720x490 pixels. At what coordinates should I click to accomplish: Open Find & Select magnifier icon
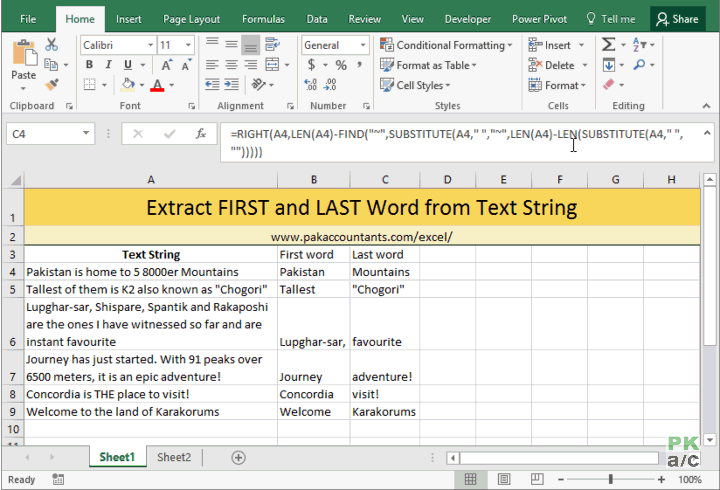639,65
